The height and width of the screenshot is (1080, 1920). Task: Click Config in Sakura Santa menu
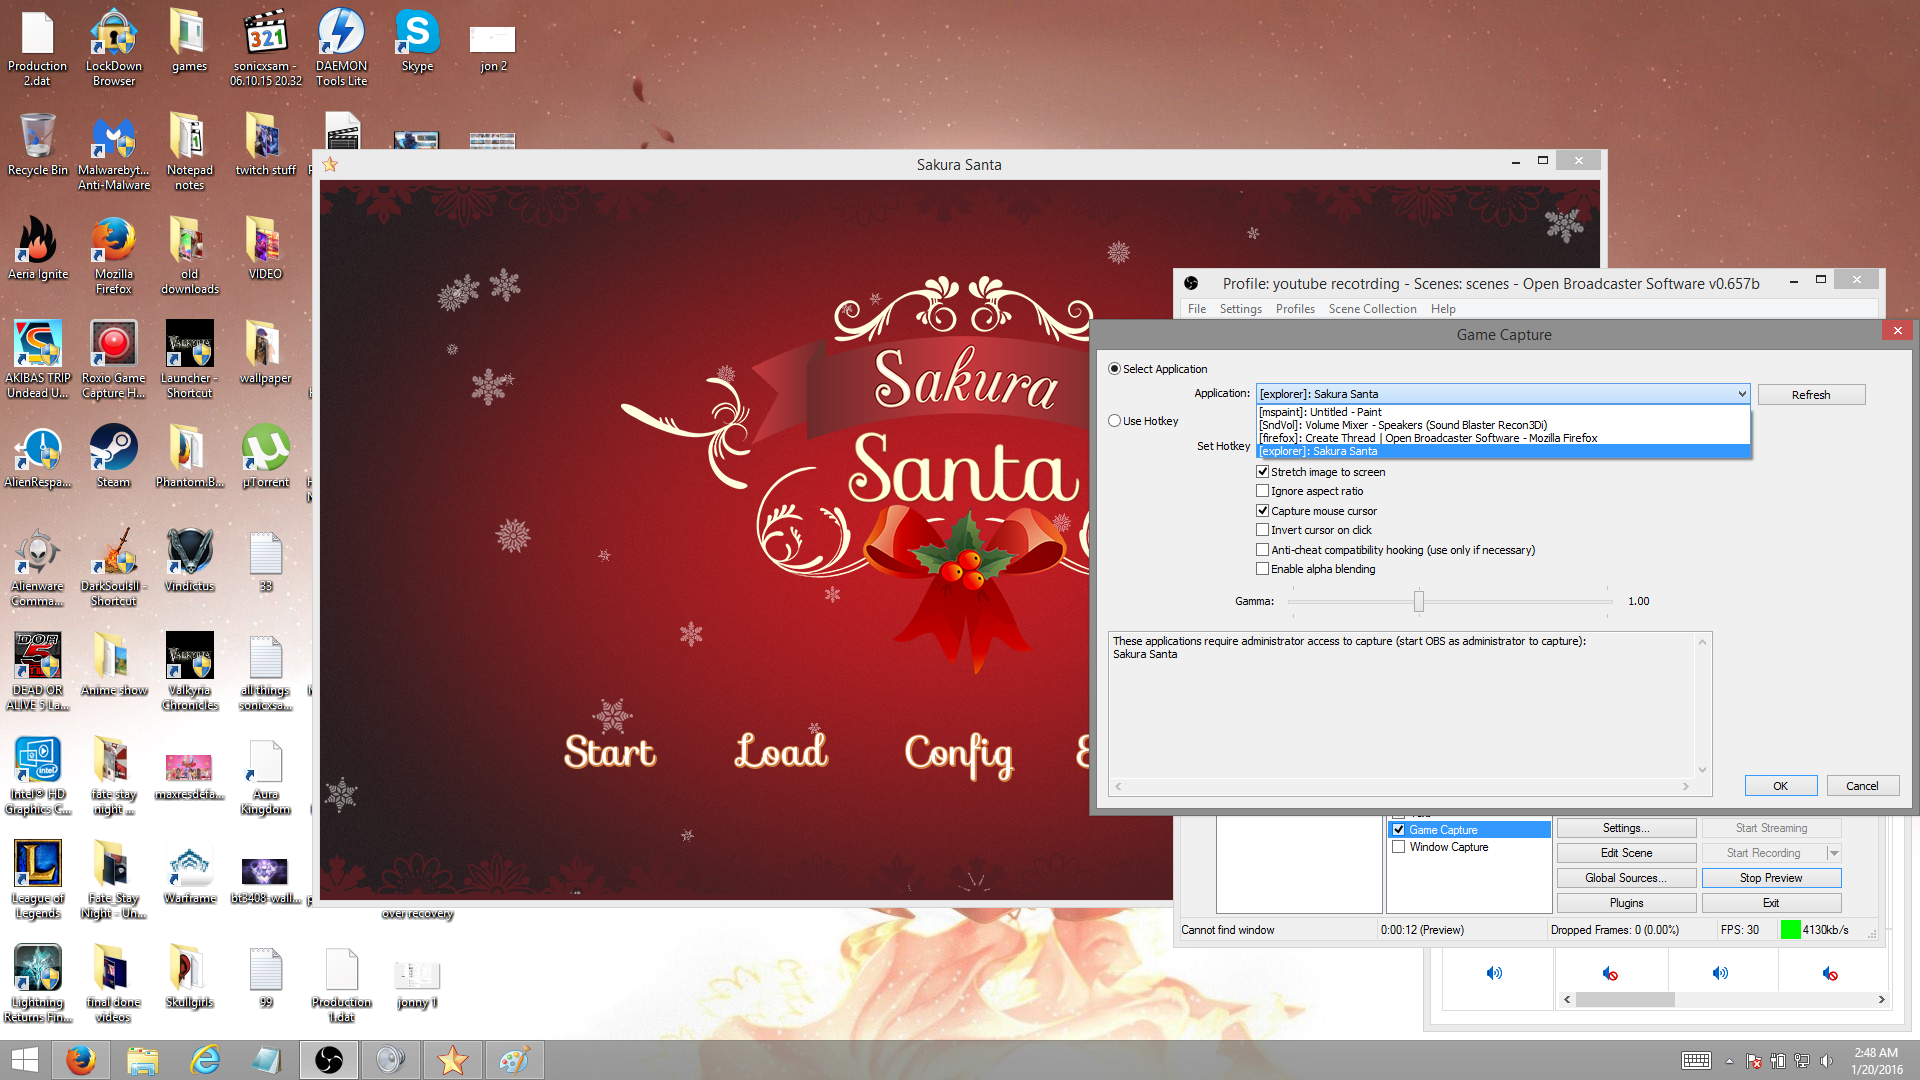[959, 755]
